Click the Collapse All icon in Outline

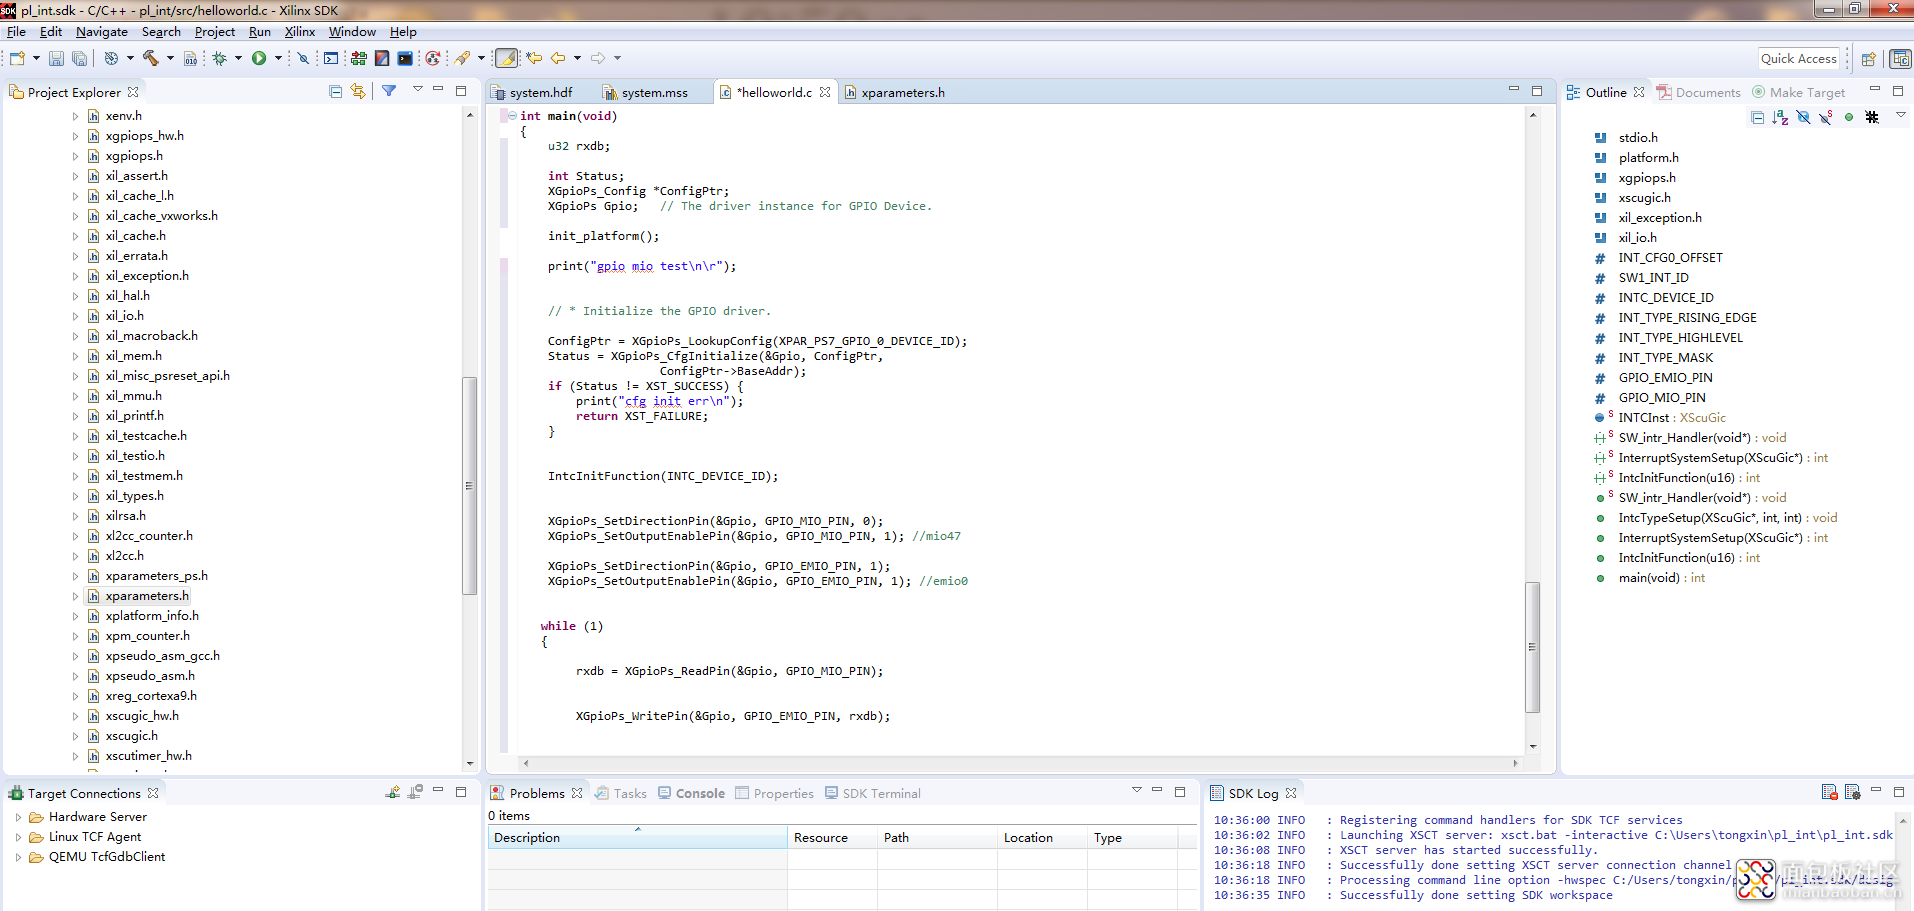(x=1757, y=117)
